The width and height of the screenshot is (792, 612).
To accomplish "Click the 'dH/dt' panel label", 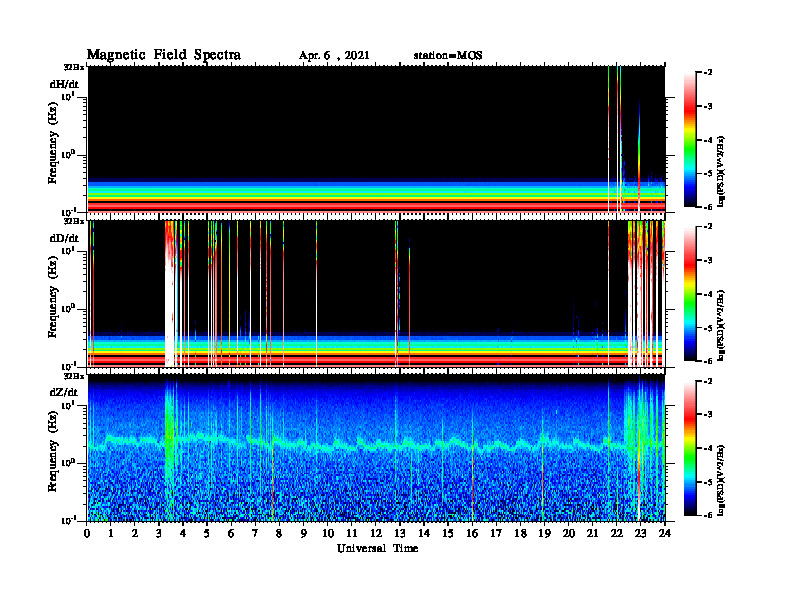I will [x=64, y=84].
